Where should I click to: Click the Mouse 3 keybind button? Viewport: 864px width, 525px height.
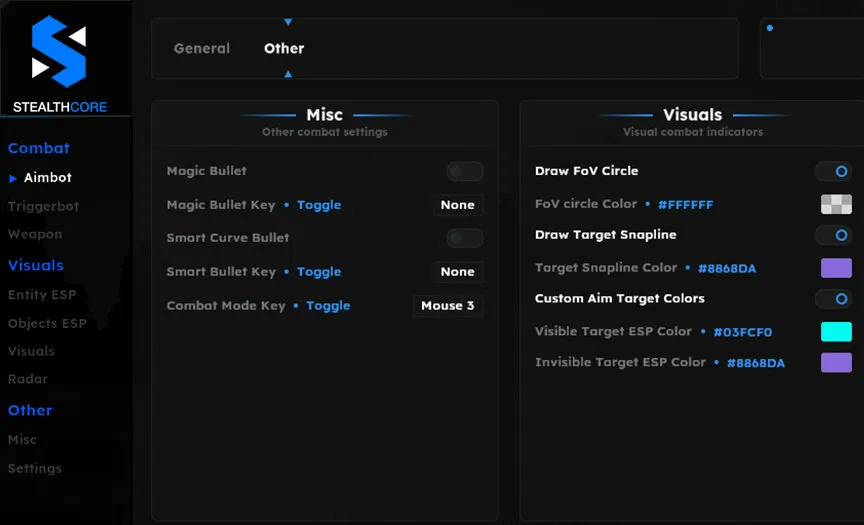[448, 306]
